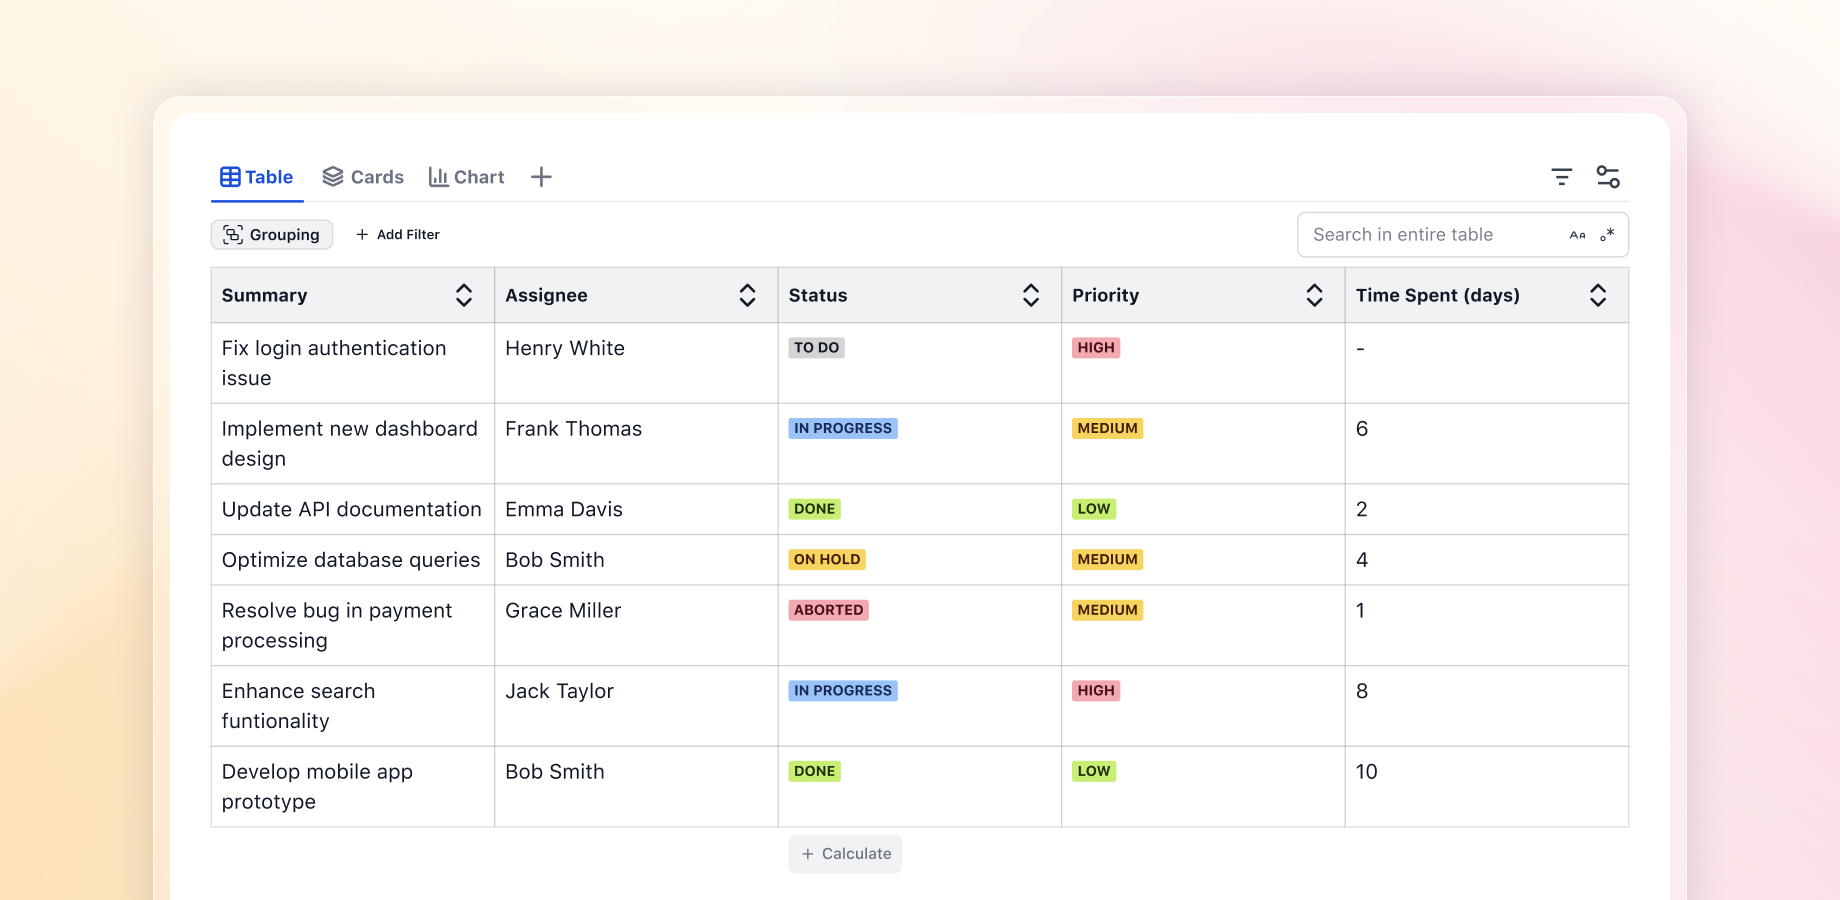Select 'Enhance search funtionality' cell
Viewport: 1840px width, 900px height.
(x=353, y=706)
